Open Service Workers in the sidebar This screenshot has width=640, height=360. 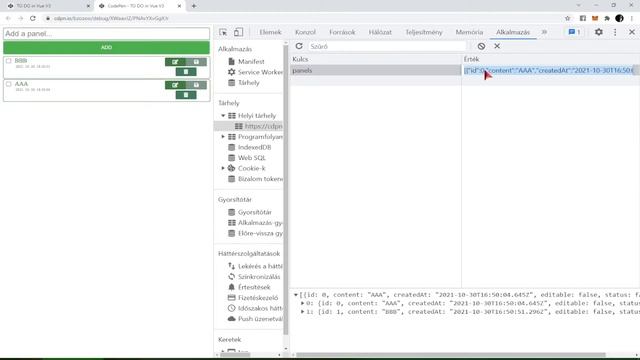tap(256, 72)
